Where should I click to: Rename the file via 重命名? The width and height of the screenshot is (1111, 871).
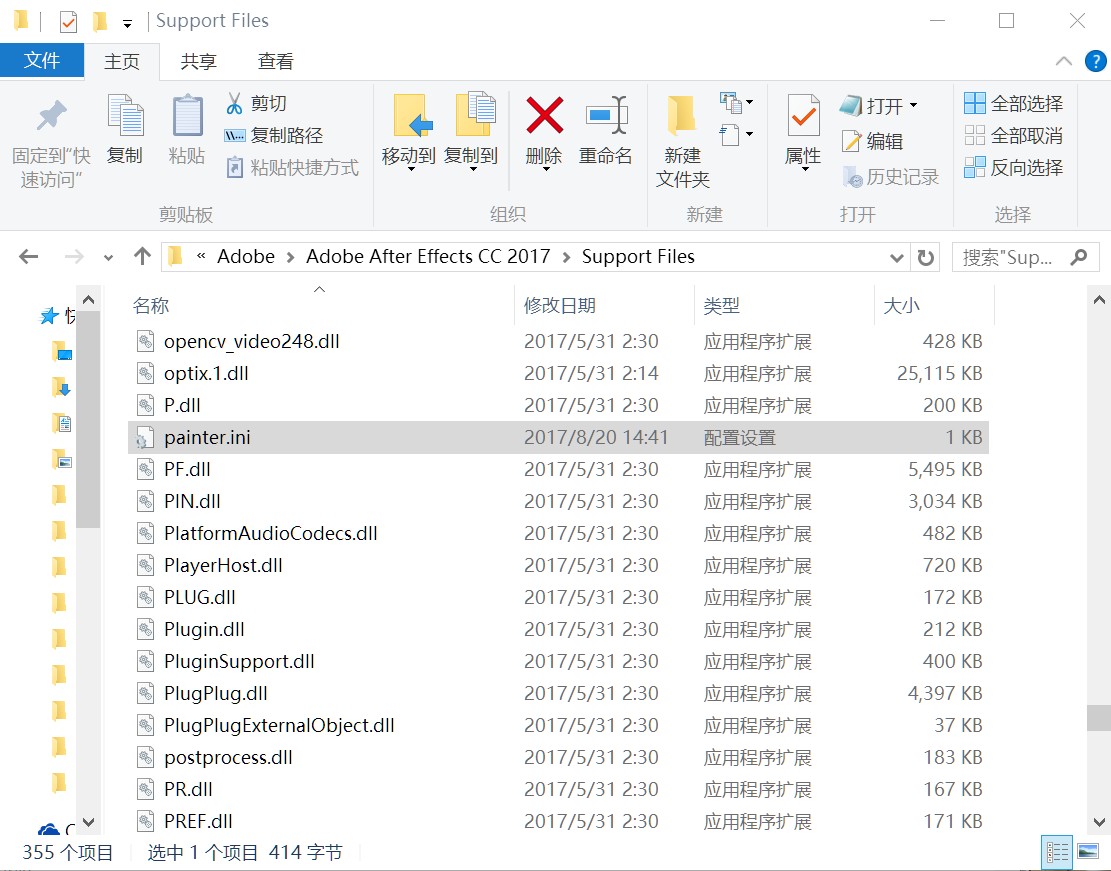(606, 131)
